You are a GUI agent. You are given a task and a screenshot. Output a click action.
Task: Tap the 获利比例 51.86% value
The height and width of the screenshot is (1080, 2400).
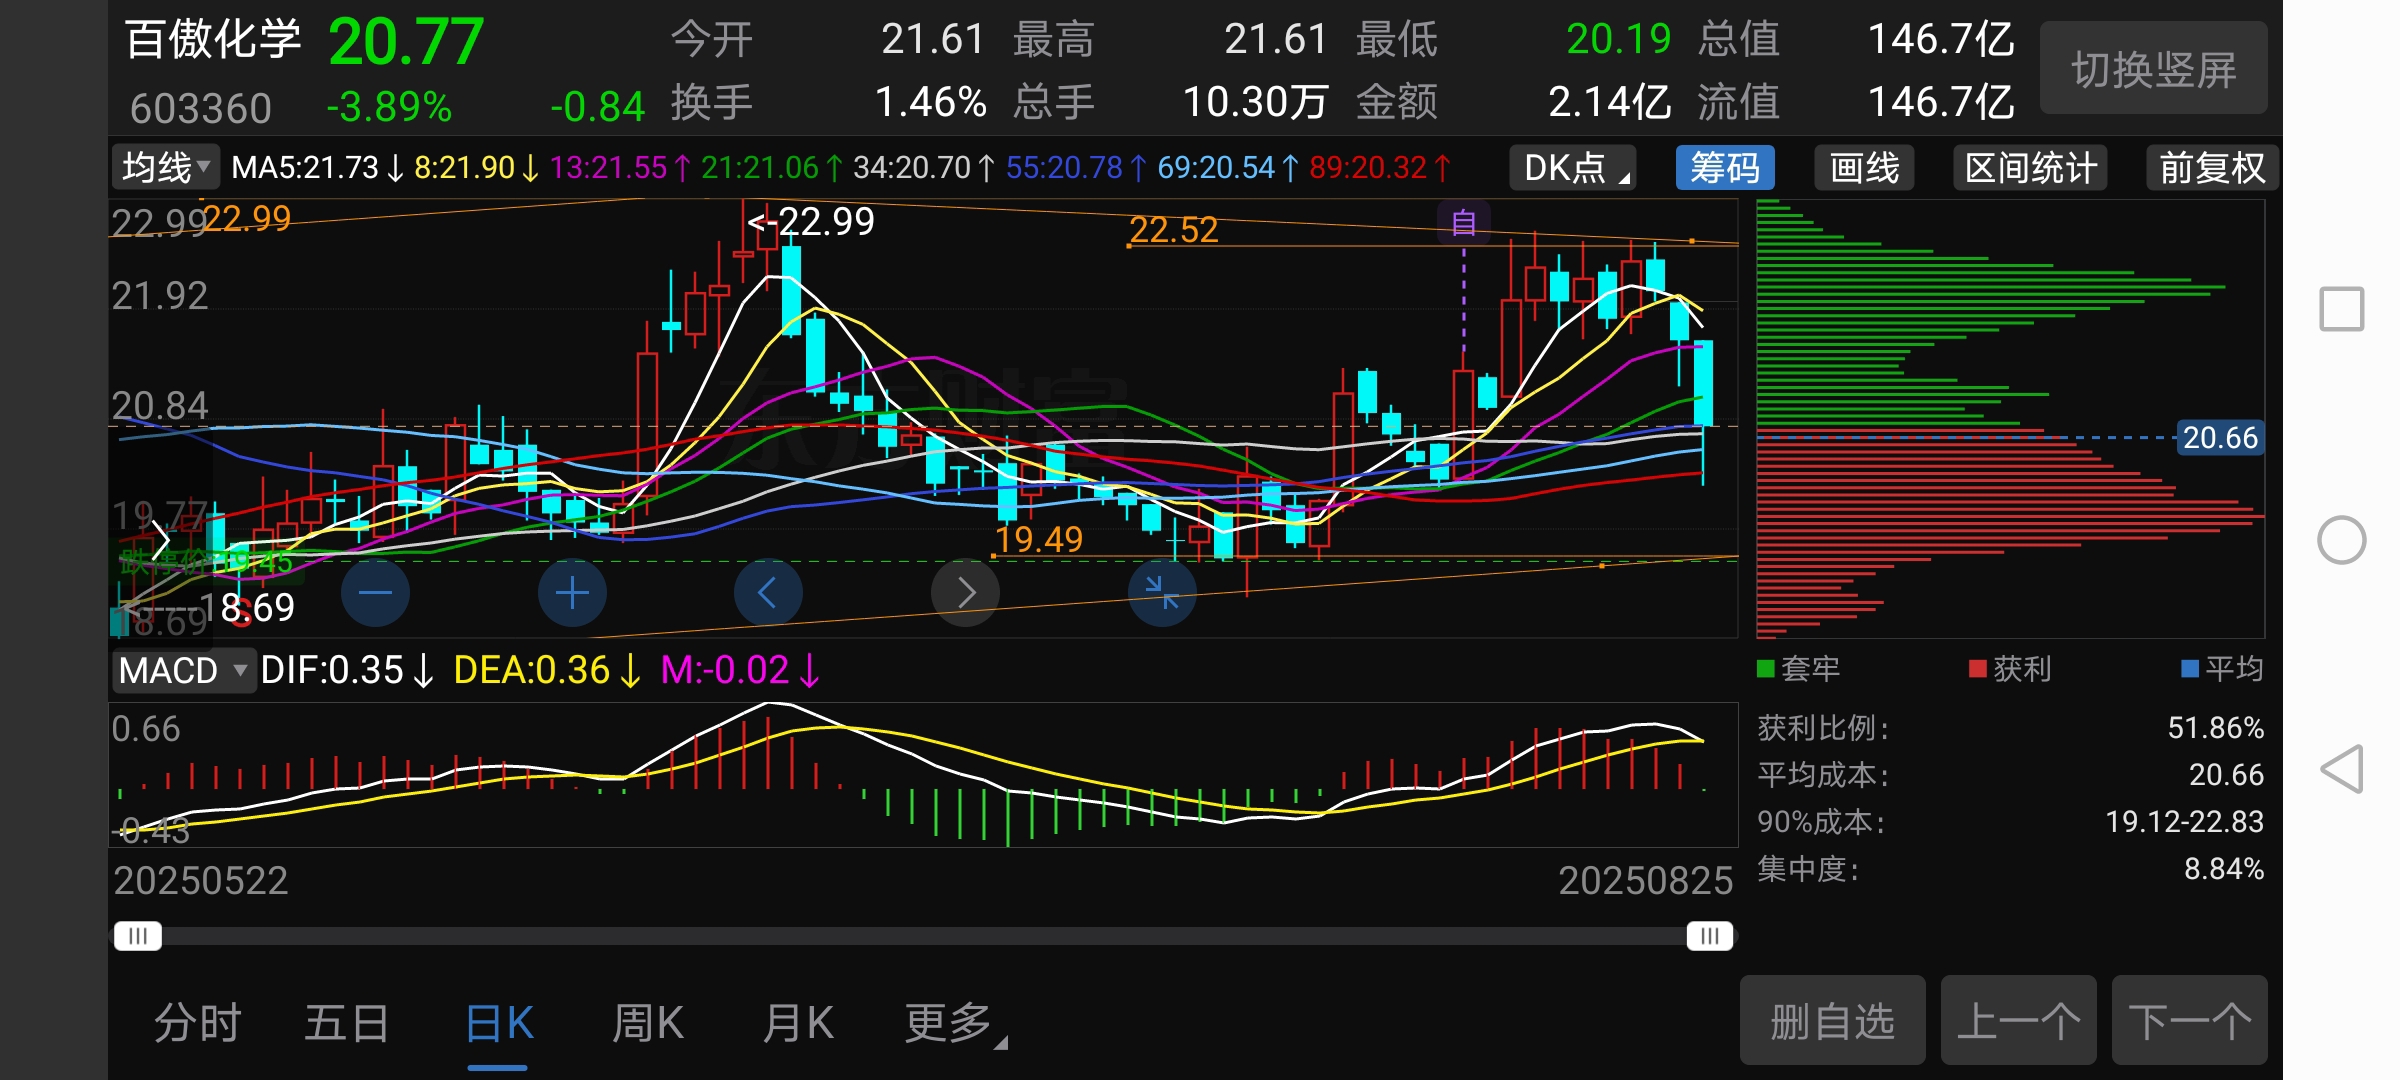pos(2215,727)
